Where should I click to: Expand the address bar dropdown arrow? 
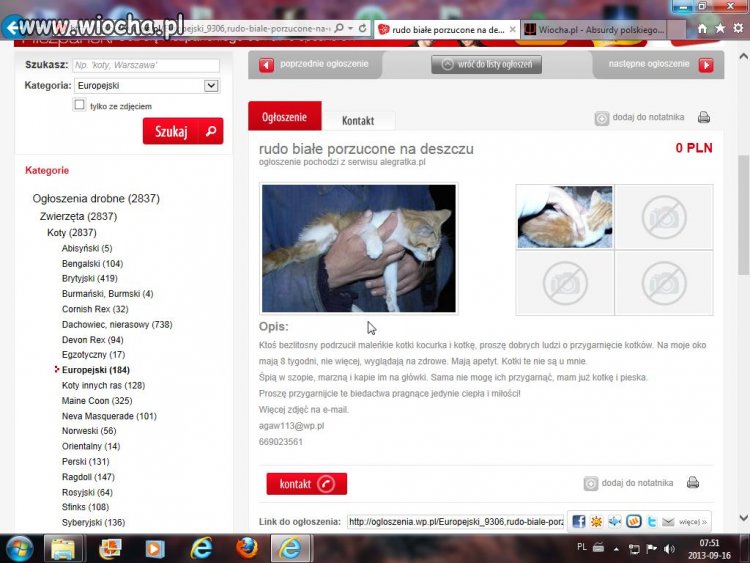(351, 29)
